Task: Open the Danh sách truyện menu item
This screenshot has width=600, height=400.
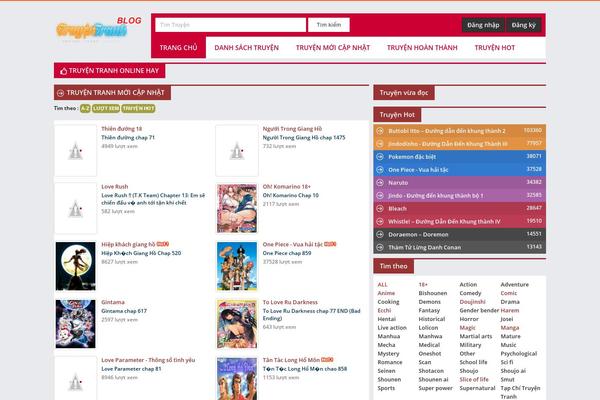Action: click(246, 47)
